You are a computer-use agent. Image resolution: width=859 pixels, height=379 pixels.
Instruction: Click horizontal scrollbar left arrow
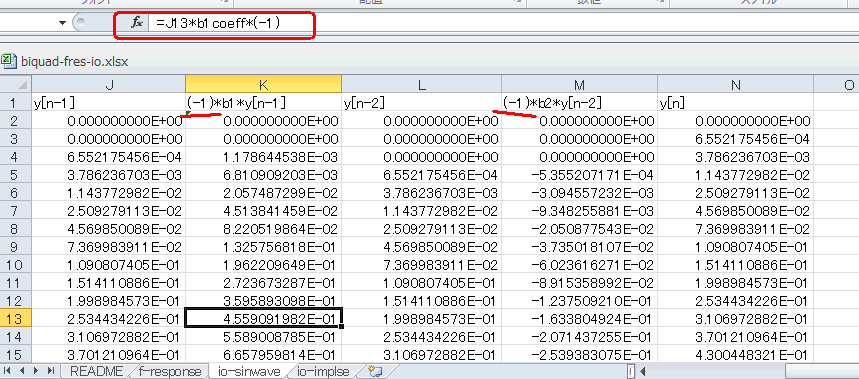[x=643, y=371]
